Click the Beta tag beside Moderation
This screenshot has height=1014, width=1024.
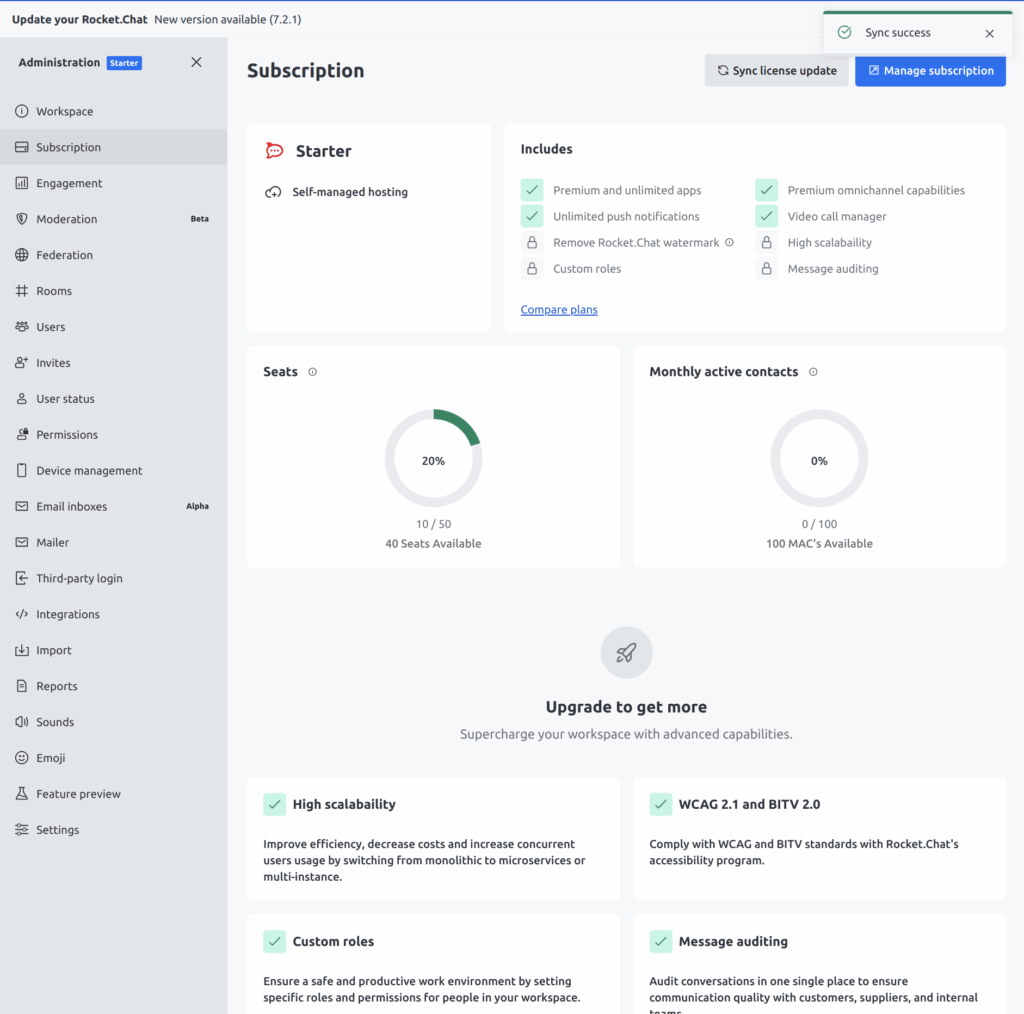coord(199,219)
